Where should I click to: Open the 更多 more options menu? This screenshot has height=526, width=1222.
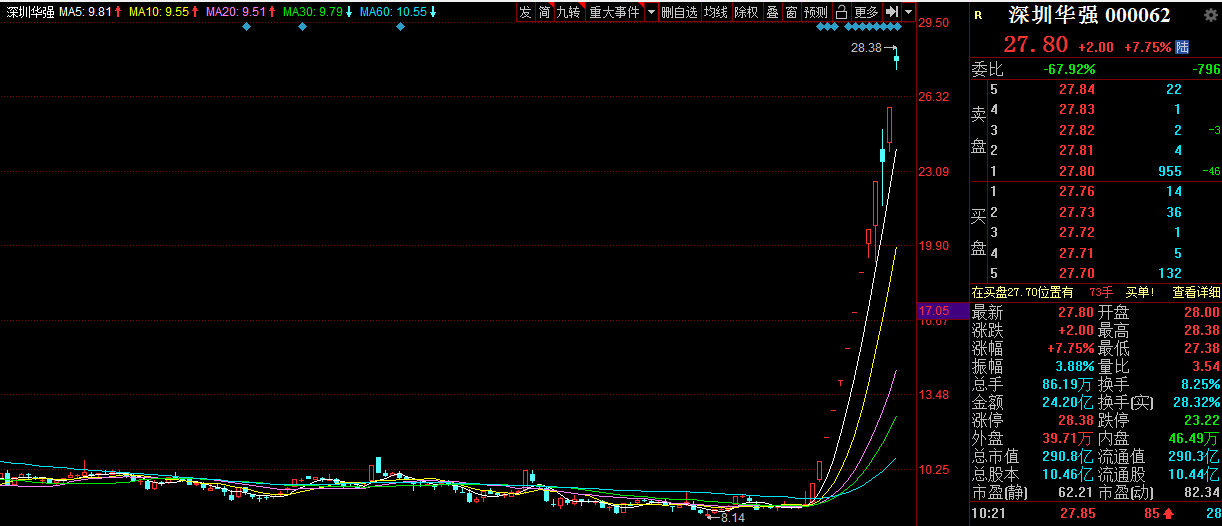tap(866, 12)
